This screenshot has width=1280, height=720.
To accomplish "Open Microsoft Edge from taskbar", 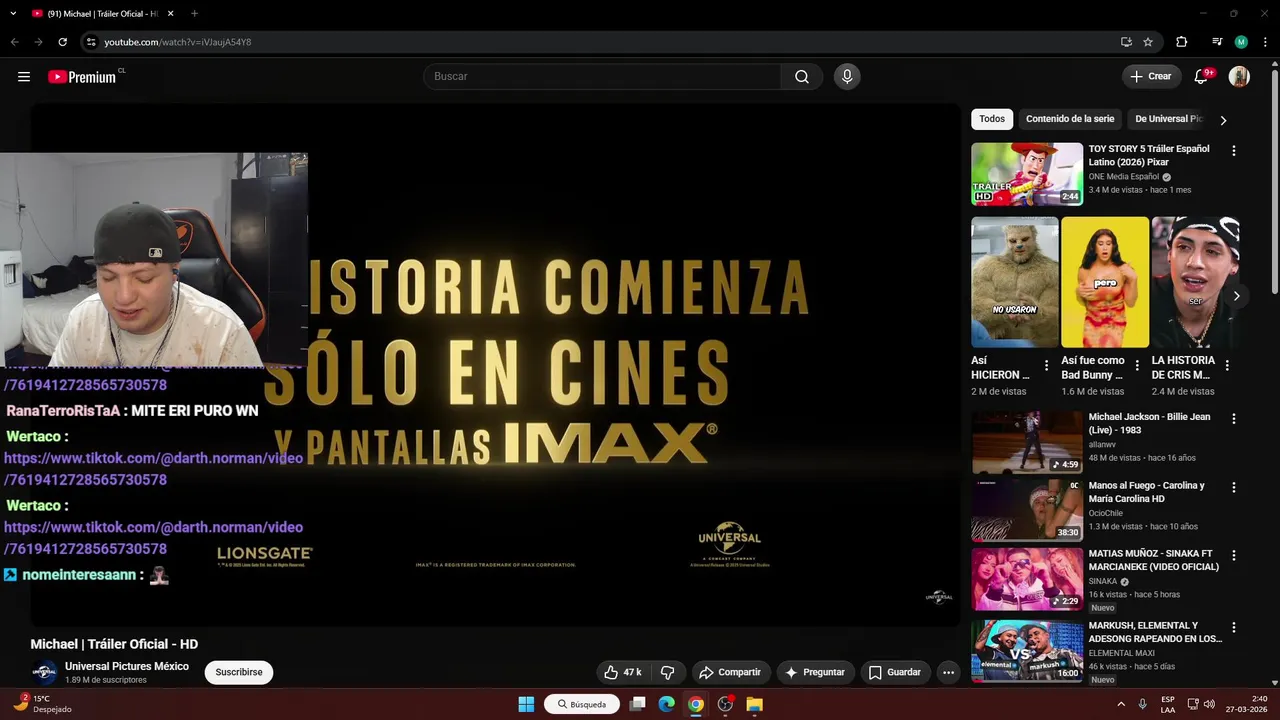I will 666,704.
